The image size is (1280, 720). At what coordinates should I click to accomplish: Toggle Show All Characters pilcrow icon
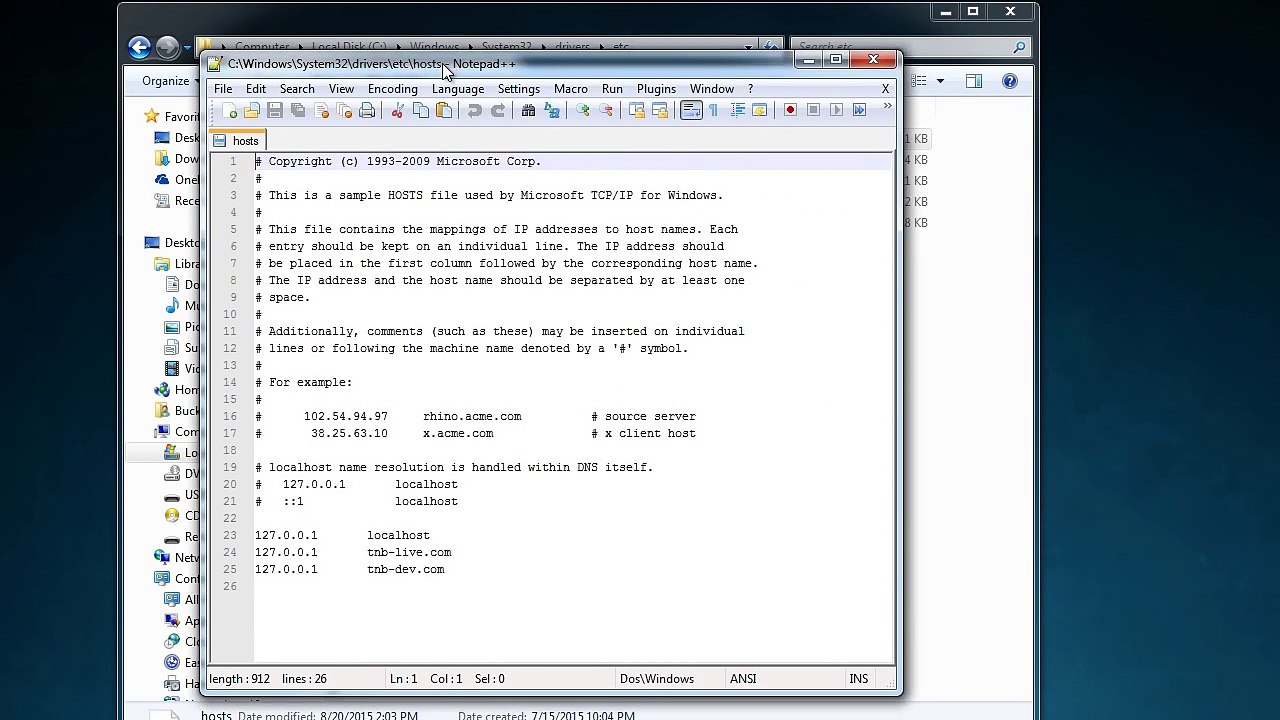(x=713, y=110)
